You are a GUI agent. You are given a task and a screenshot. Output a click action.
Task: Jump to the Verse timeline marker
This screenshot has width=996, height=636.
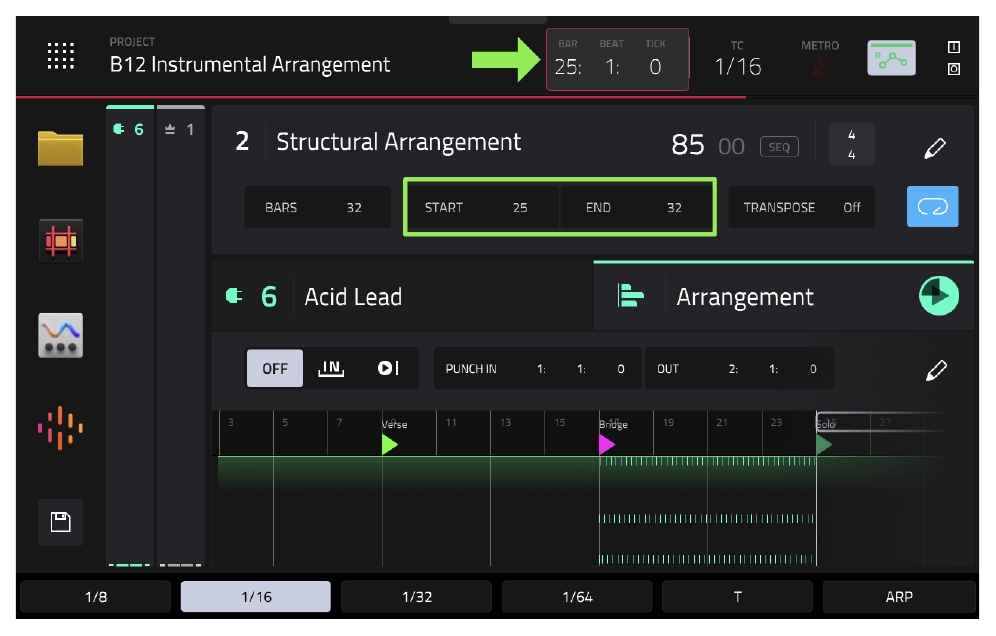tap(390, 444)
